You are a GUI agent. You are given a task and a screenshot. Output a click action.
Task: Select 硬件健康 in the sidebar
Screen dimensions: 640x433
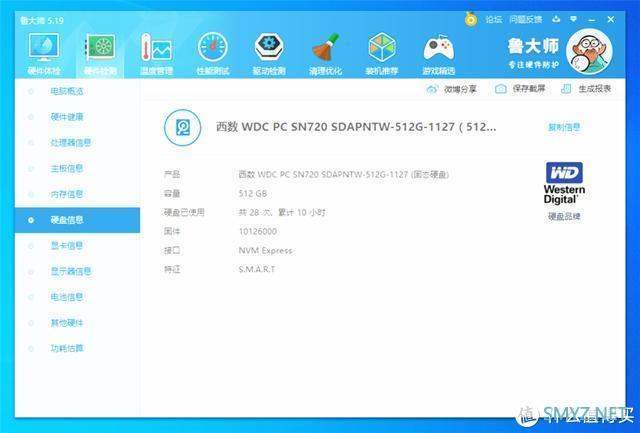pyautogui.click(x=67, y=117)
